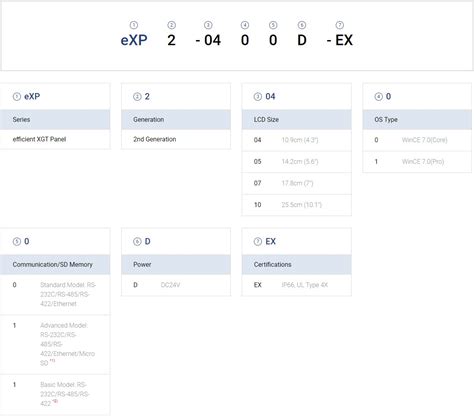Viewport: 474px width, 416px height.
Task: Click the DC24V power option row
Action: point(176,285)
